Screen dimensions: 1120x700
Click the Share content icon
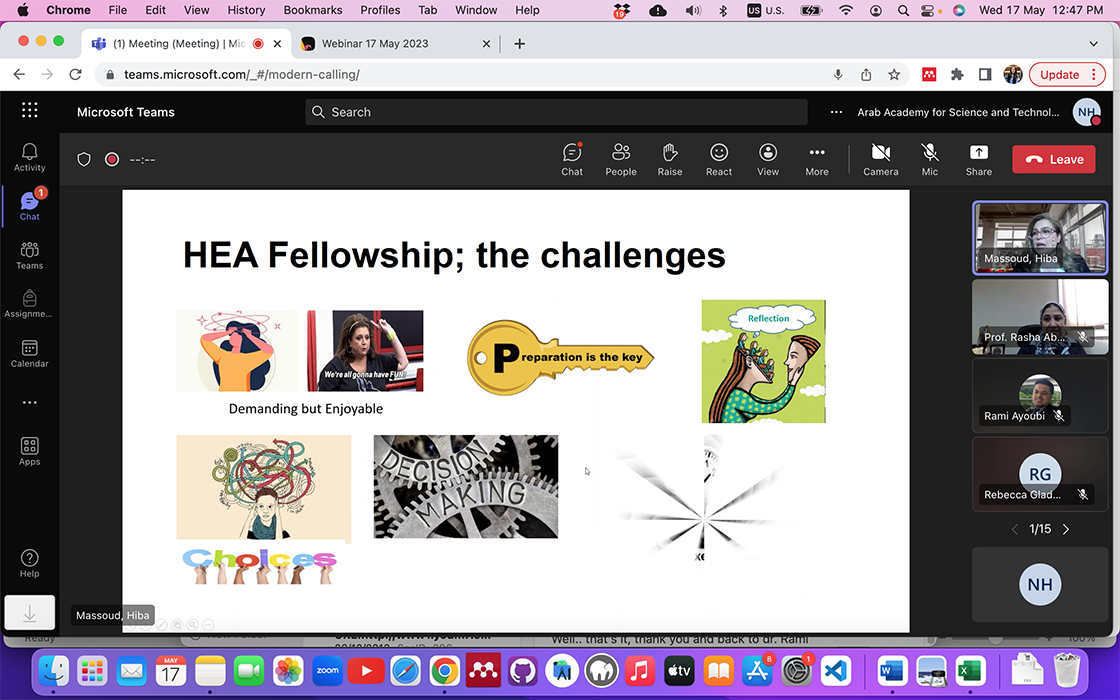coord(978,159)
